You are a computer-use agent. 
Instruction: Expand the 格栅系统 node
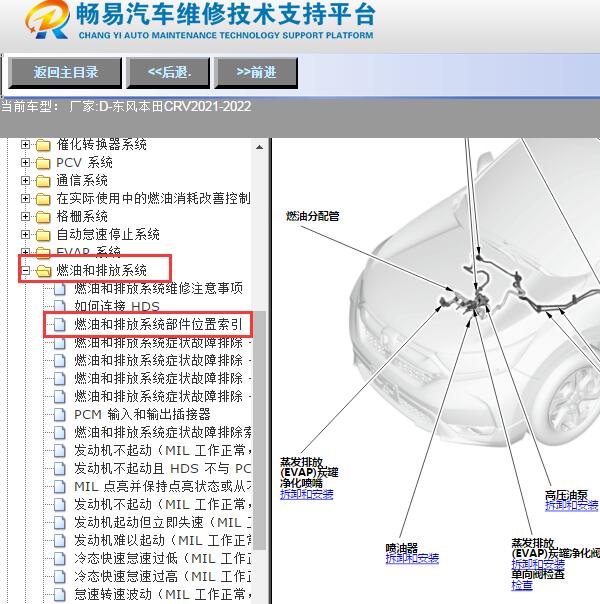tap(25, 216)
